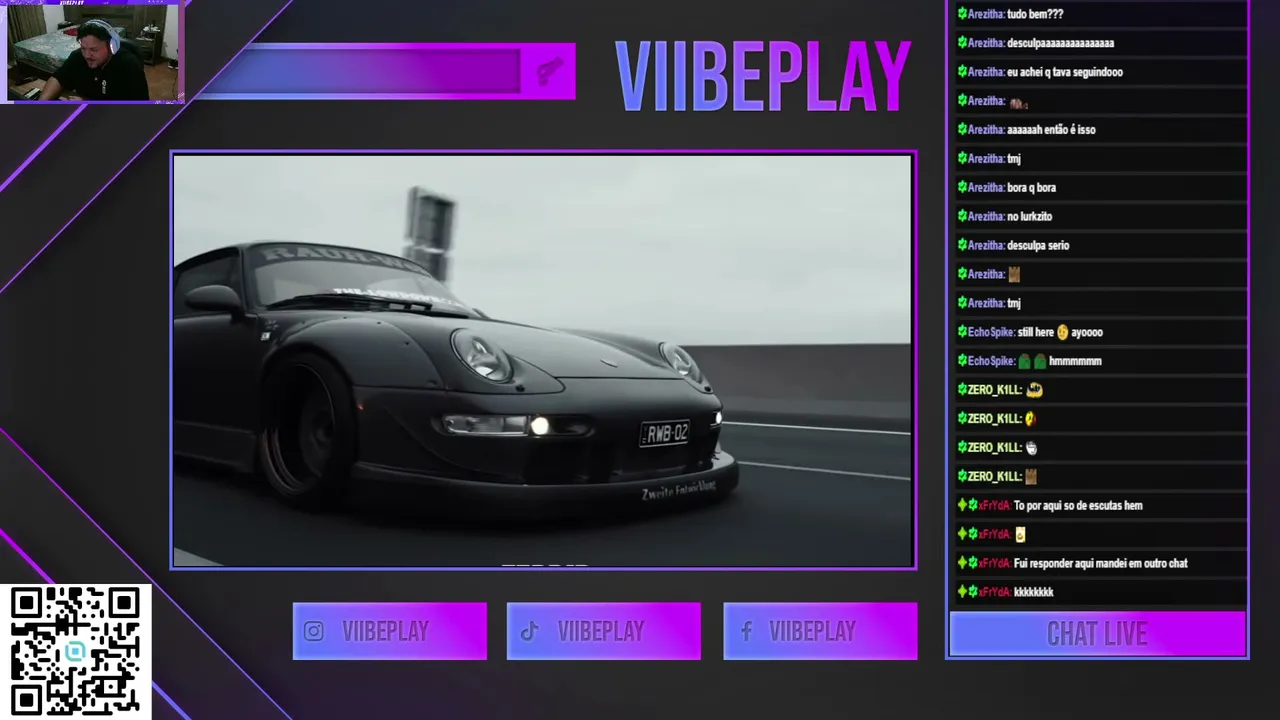This screenshot has width=1280, height=720.
Task: Click the emoji in EchoSpike's 'still here' message
Action: coord(1062,332)
